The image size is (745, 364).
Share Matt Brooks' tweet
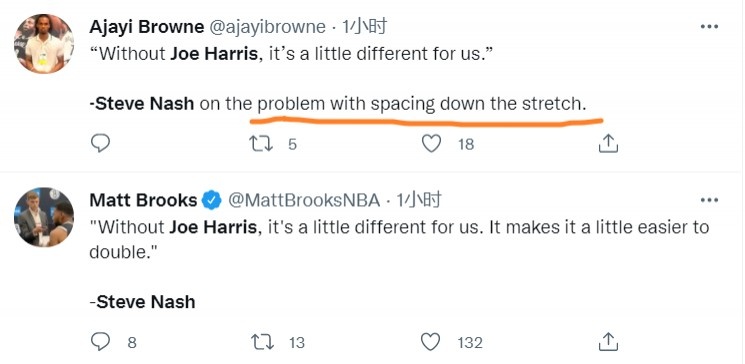(x=608, y=342)
